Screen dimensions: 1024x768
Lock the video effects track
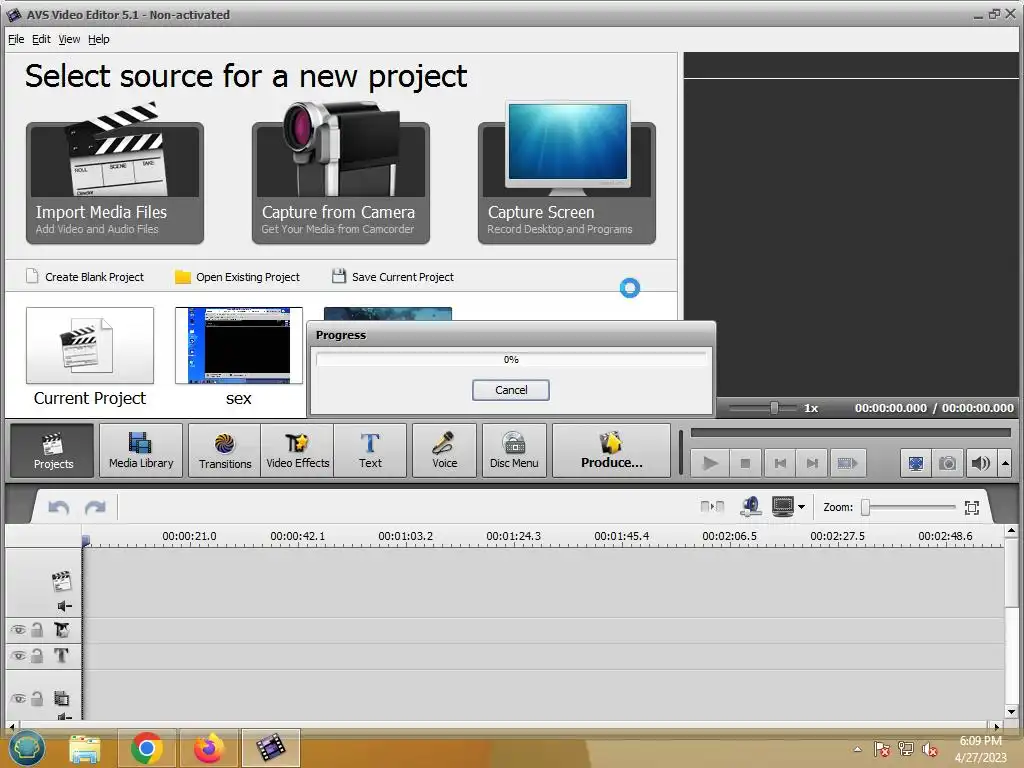click(37, 630)
